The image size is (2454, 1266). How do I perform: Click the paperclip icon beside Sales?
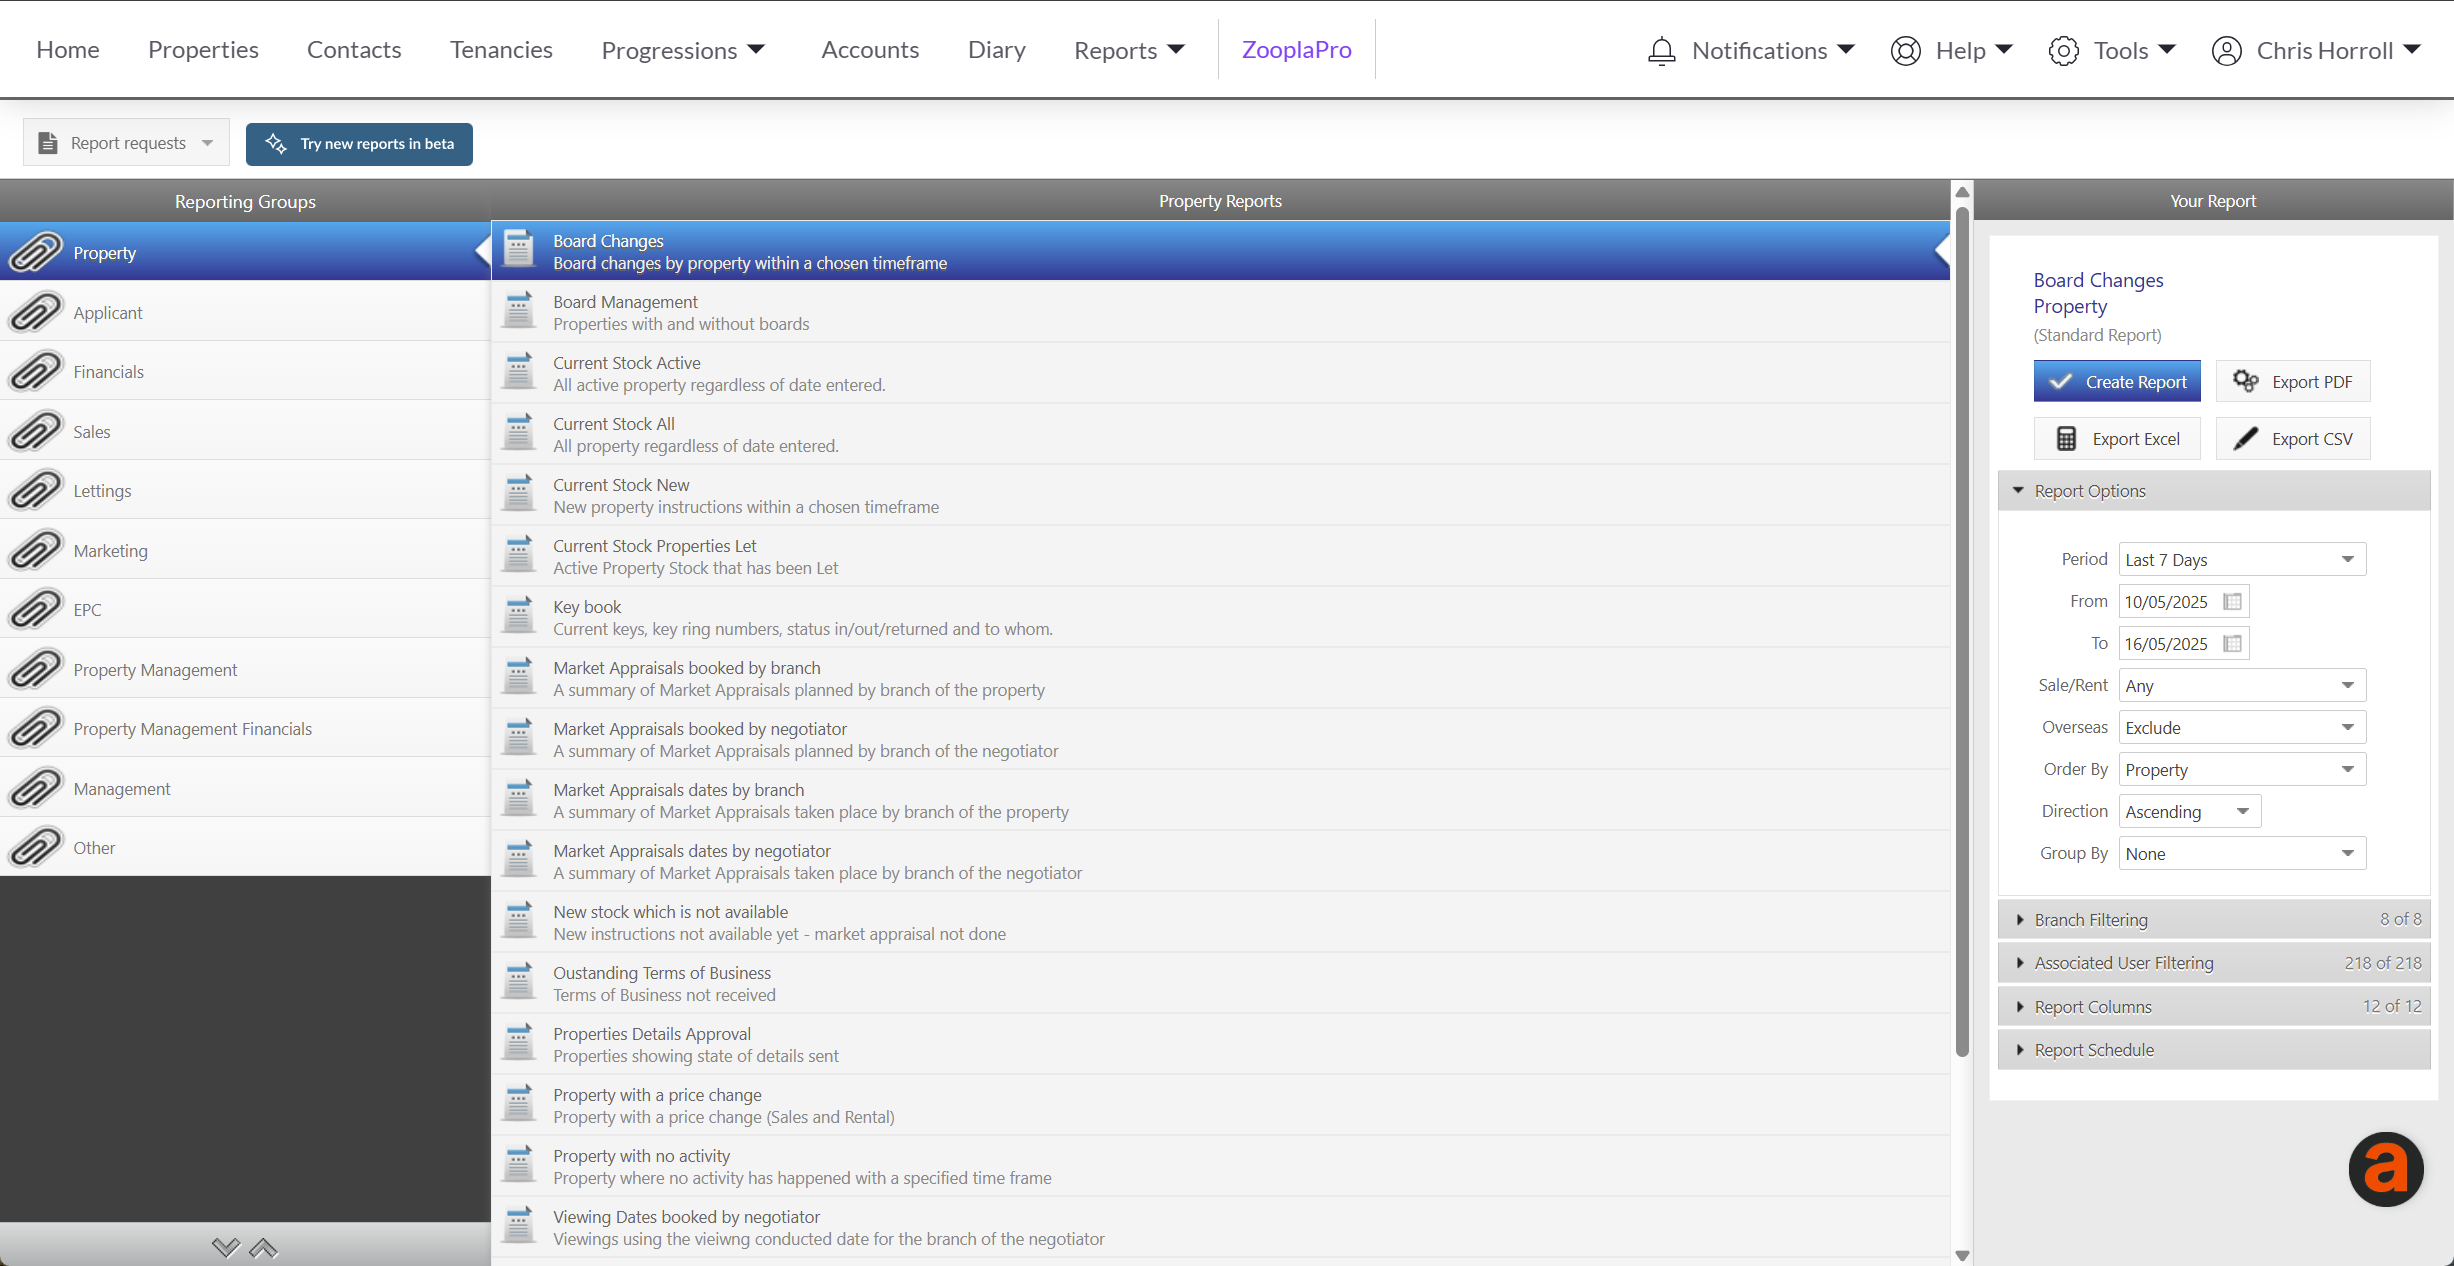(35, 432)
